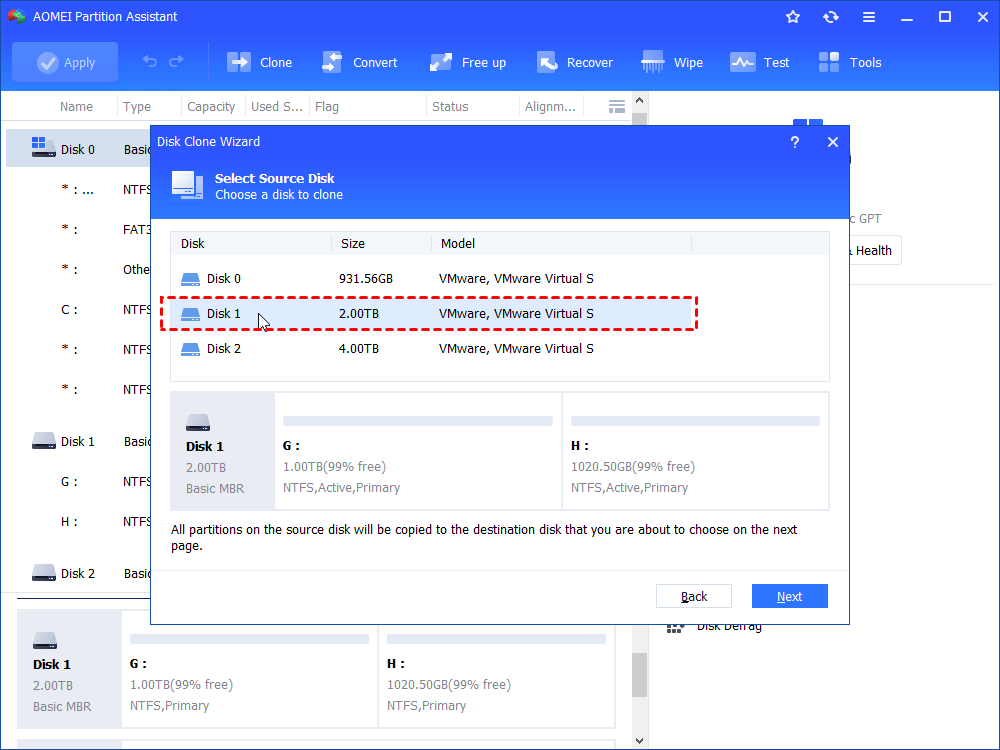Select the C: partition row in the main list

click(x=78, y=310)
